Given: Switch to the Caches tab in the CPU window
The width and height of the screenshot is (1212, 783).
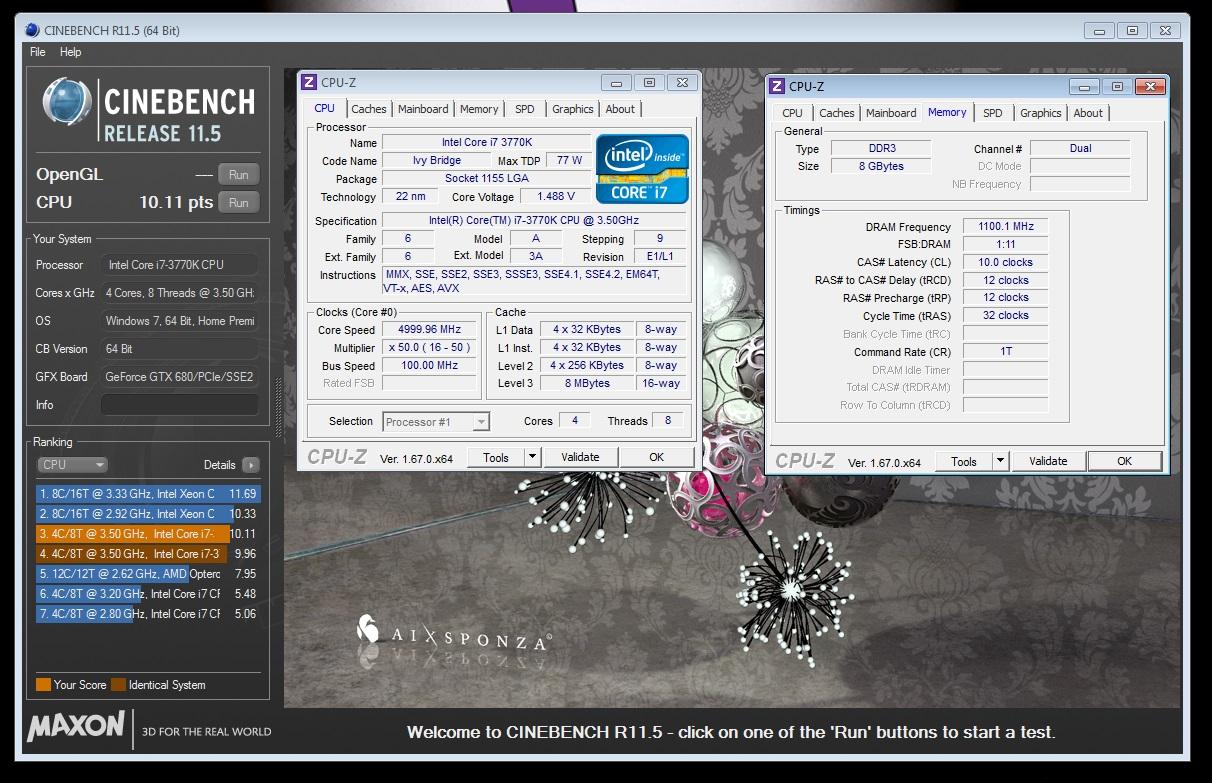Looking at the screenshot, I should point(369,109).
